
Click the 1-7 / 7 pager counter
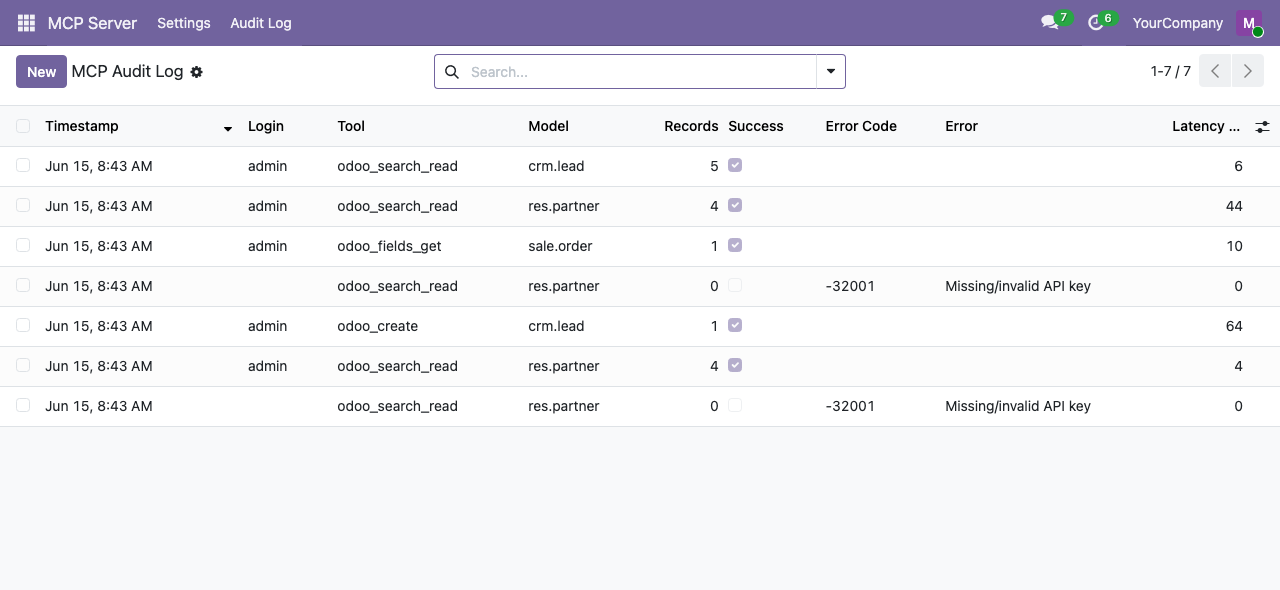click(x=1170, y=71)
